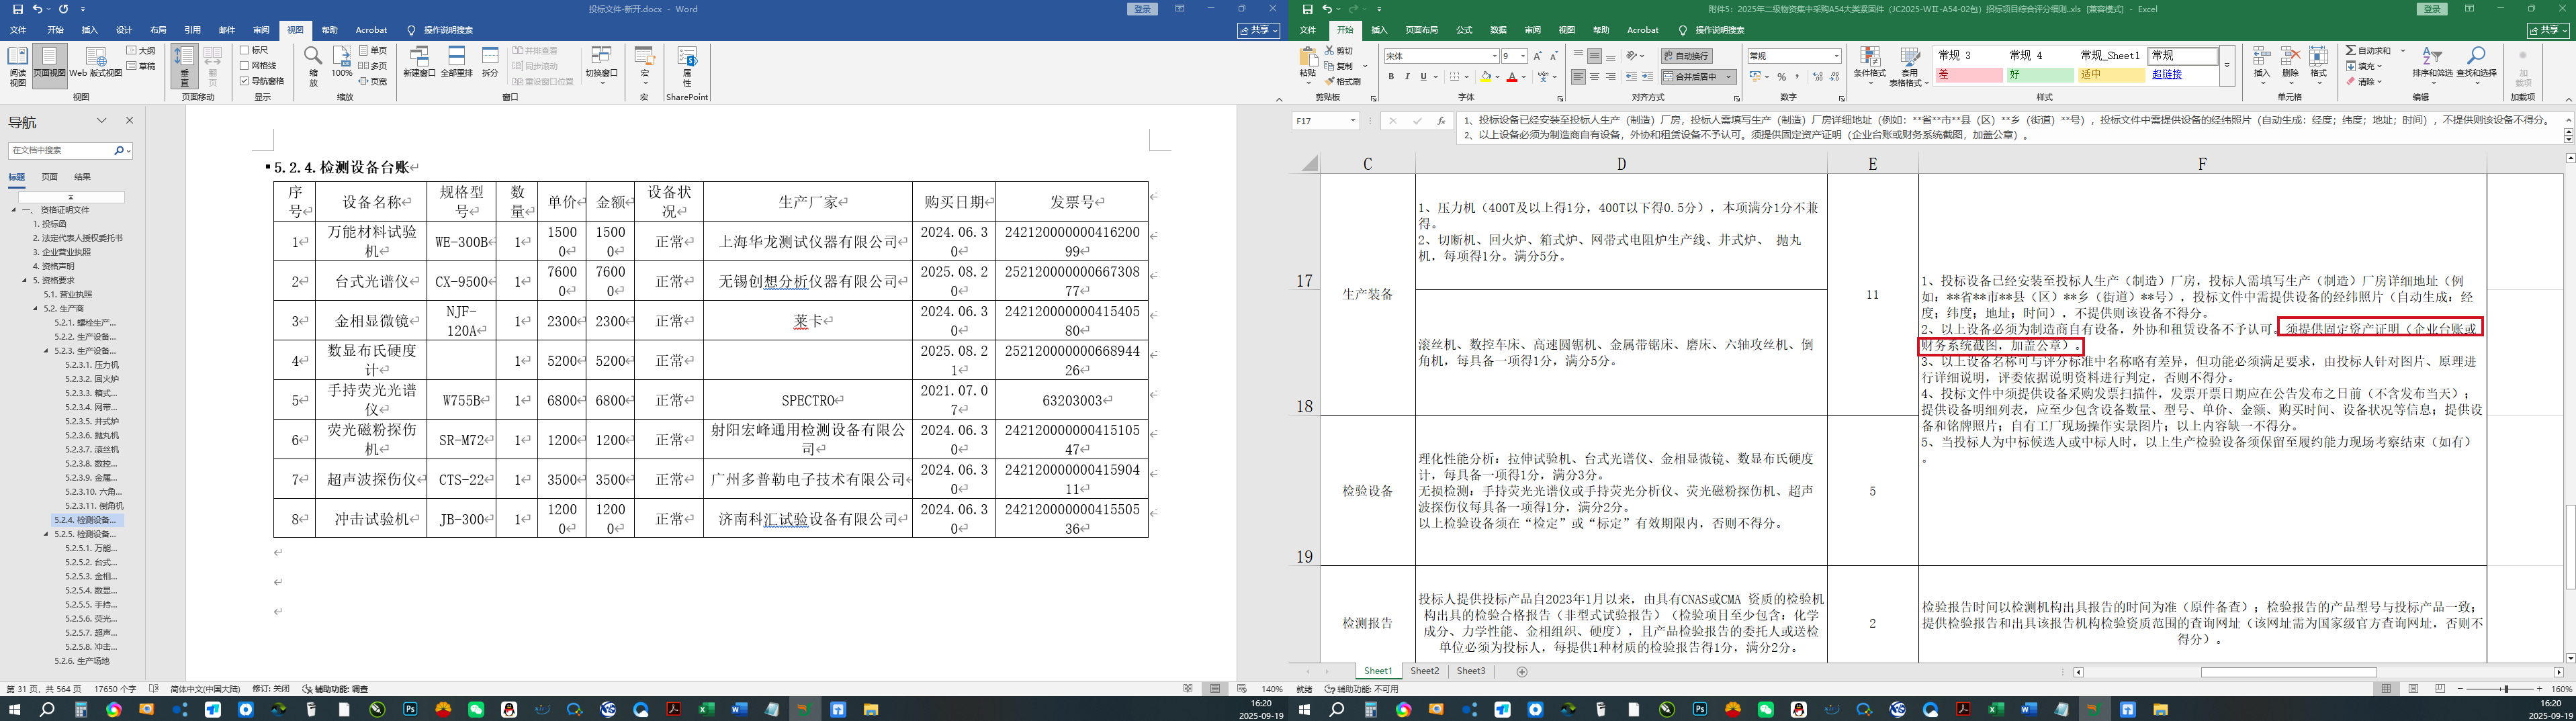
Task: Choose vertical page movement (垂直) in Word
Action: tap(184, 66)
